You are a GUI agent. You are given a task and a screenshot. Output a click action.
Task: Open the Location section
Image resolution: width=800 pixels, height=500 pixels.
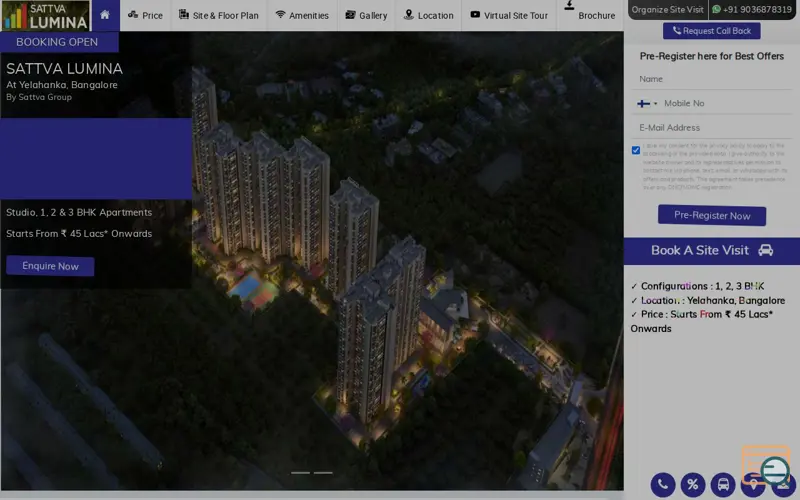429,15
